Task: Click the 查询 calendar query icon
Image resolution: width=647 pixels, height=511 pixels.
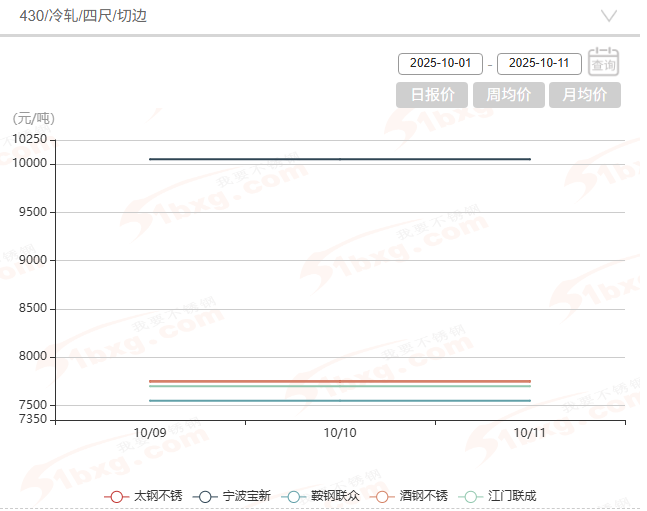Action: [603, 61]
